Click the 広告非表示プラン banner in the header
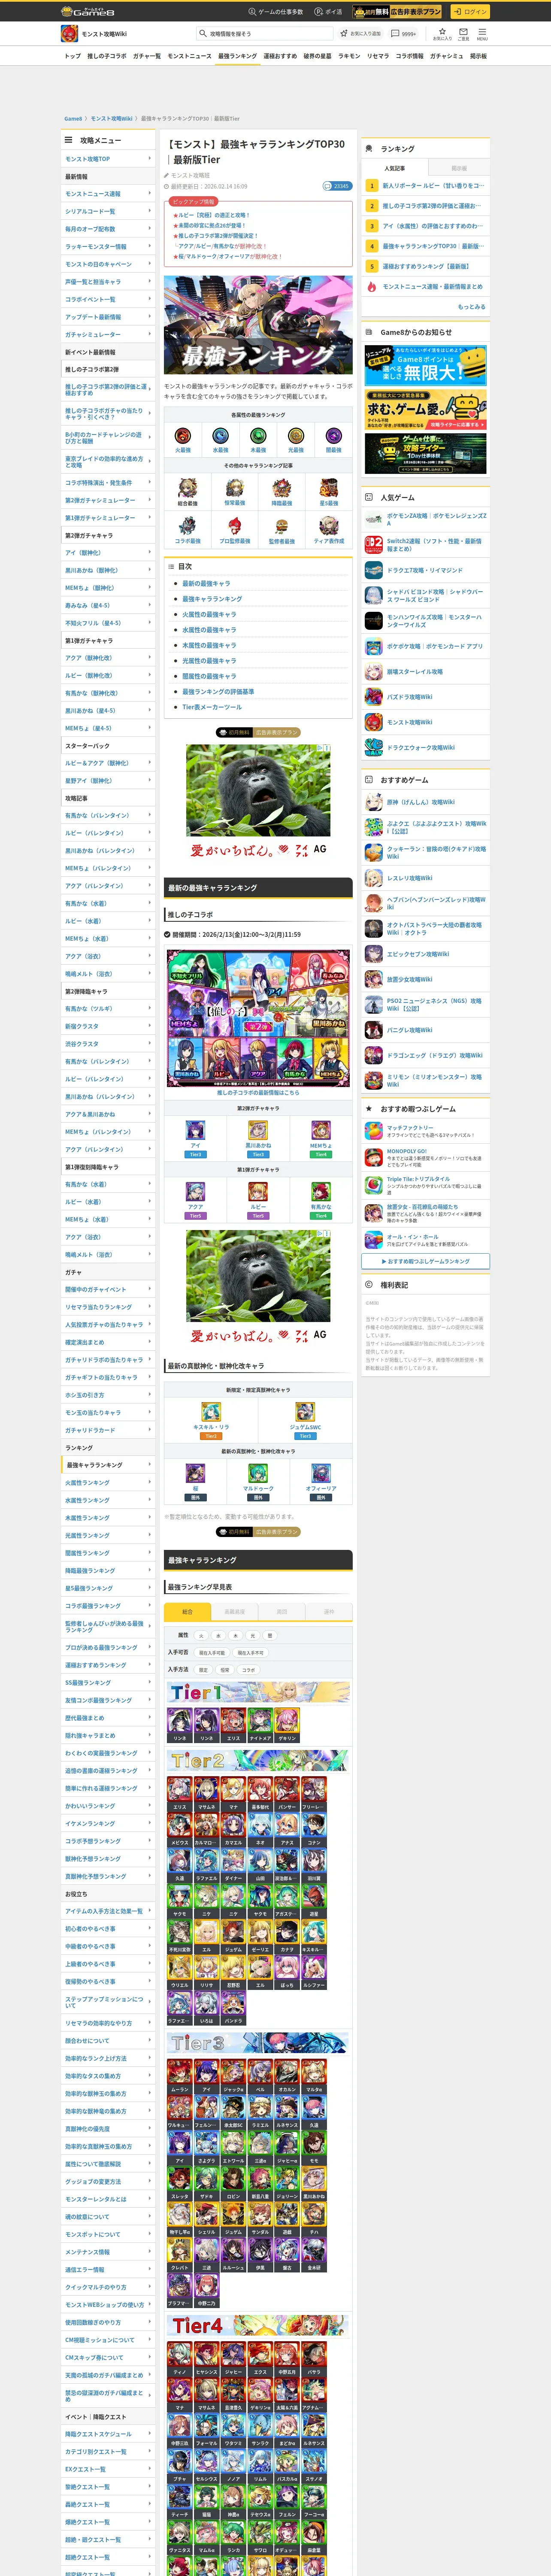The width and height of the screenshot is (551, 2576). [x=397, y=11]
